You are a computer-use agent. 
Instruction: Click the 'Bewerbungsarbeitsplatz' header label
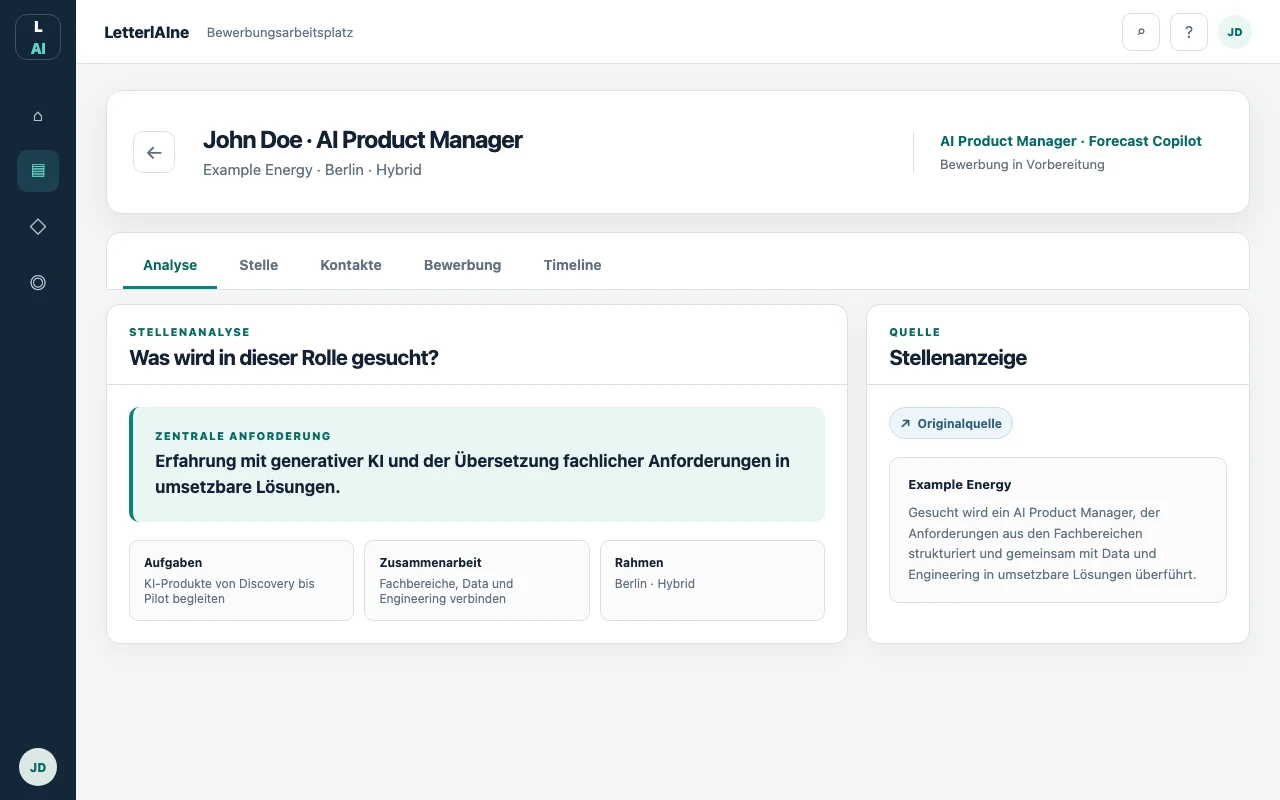[x=280, y=32]
